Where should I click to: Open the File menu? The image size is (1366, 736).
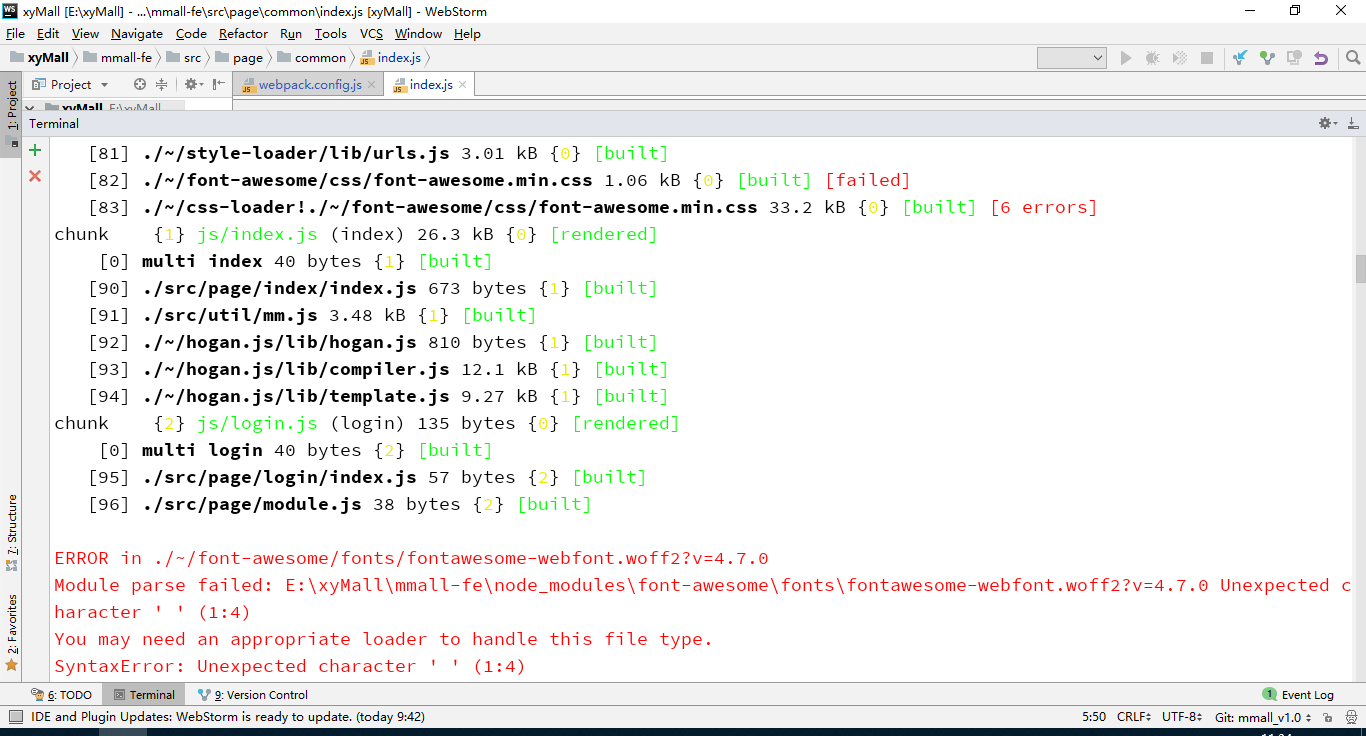[x=15, y=34]
